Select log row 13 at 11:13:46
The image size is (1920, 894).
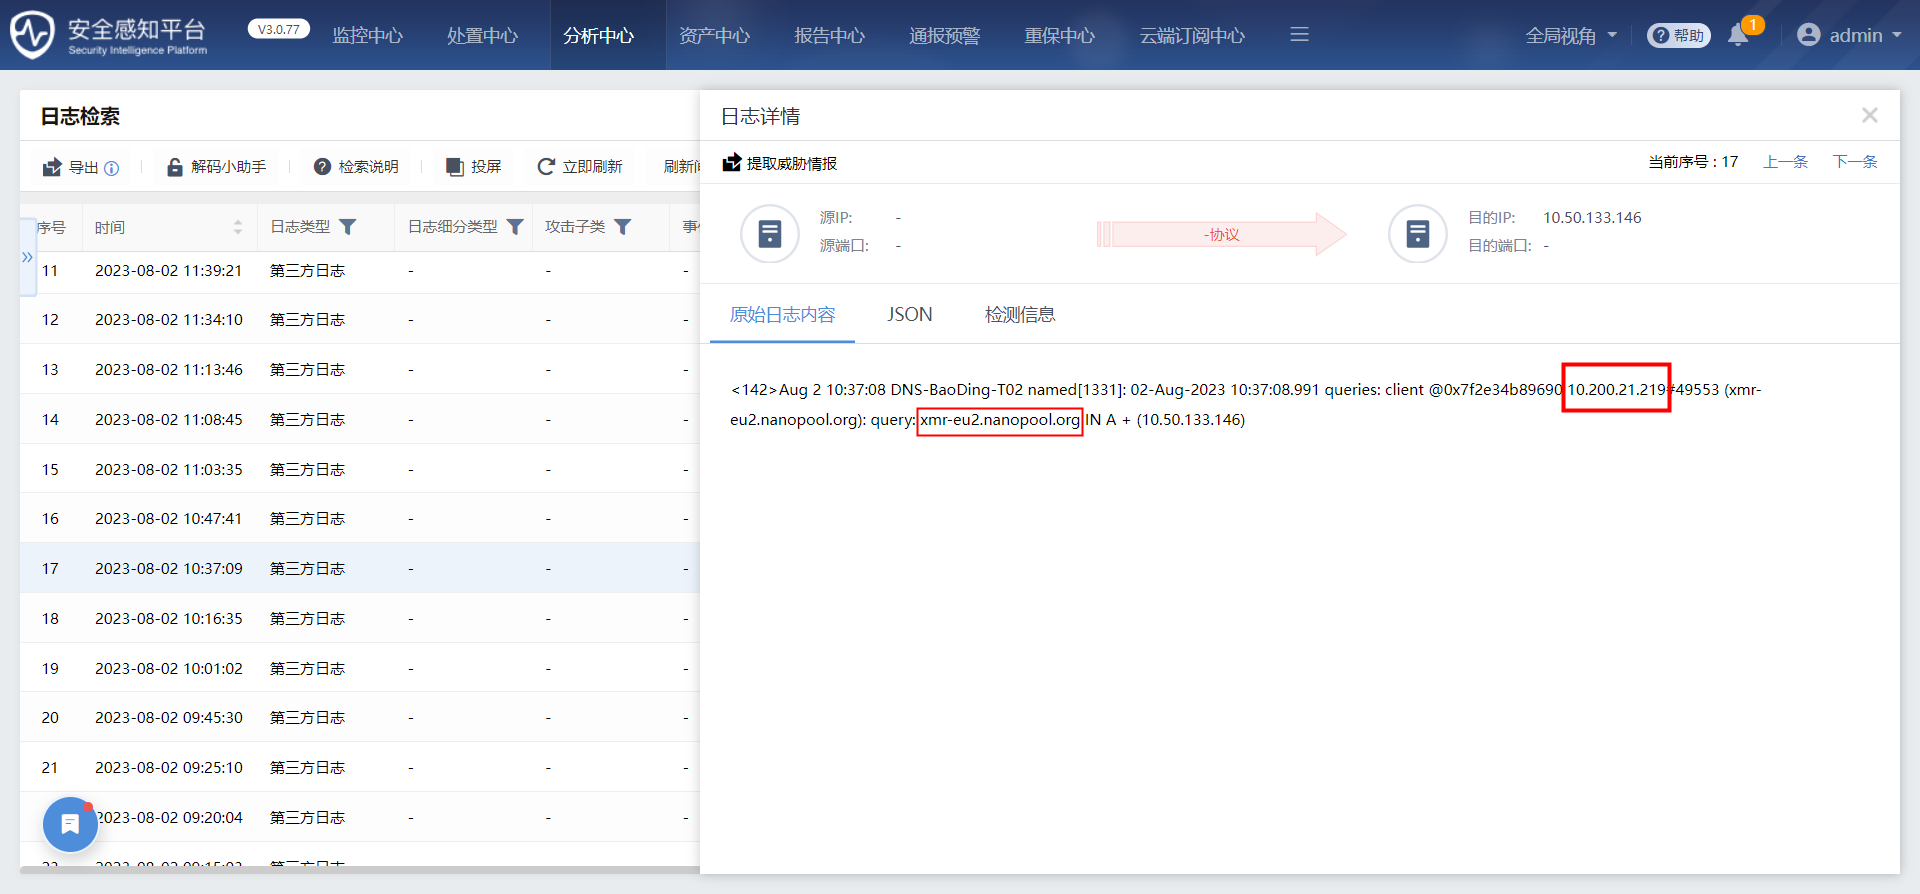[x=360, y=369]
